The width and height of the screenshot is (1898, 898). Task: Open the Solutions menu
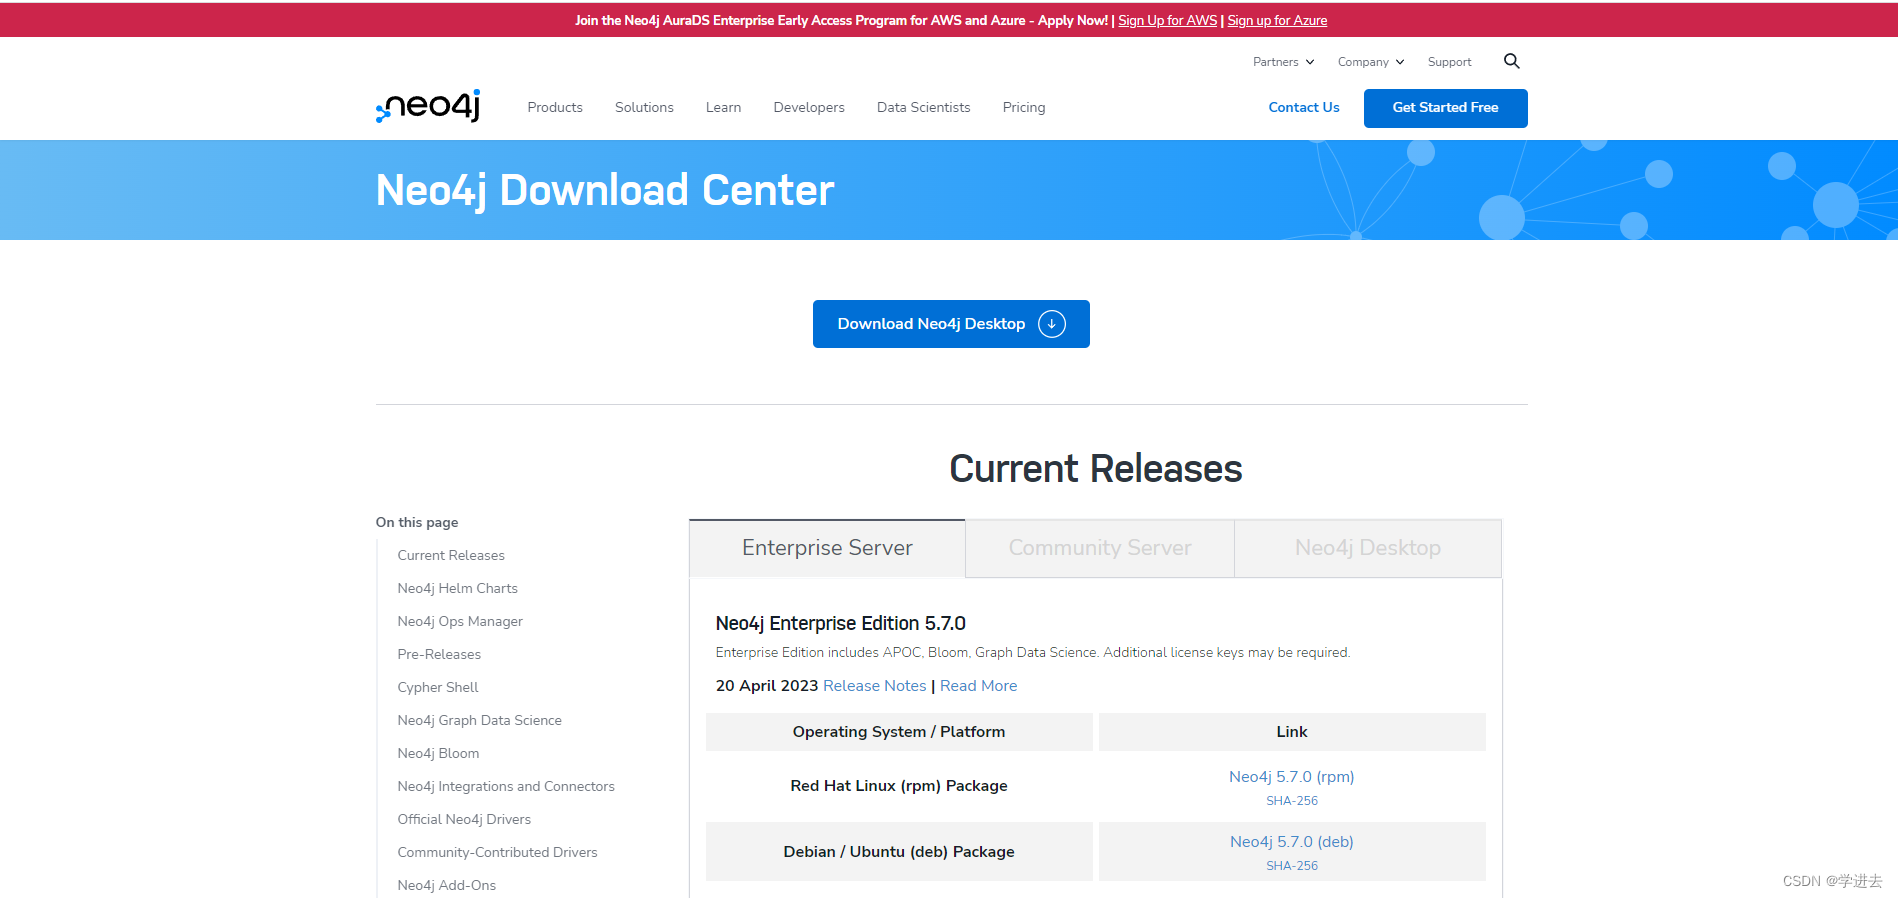[x=644, y=107]
